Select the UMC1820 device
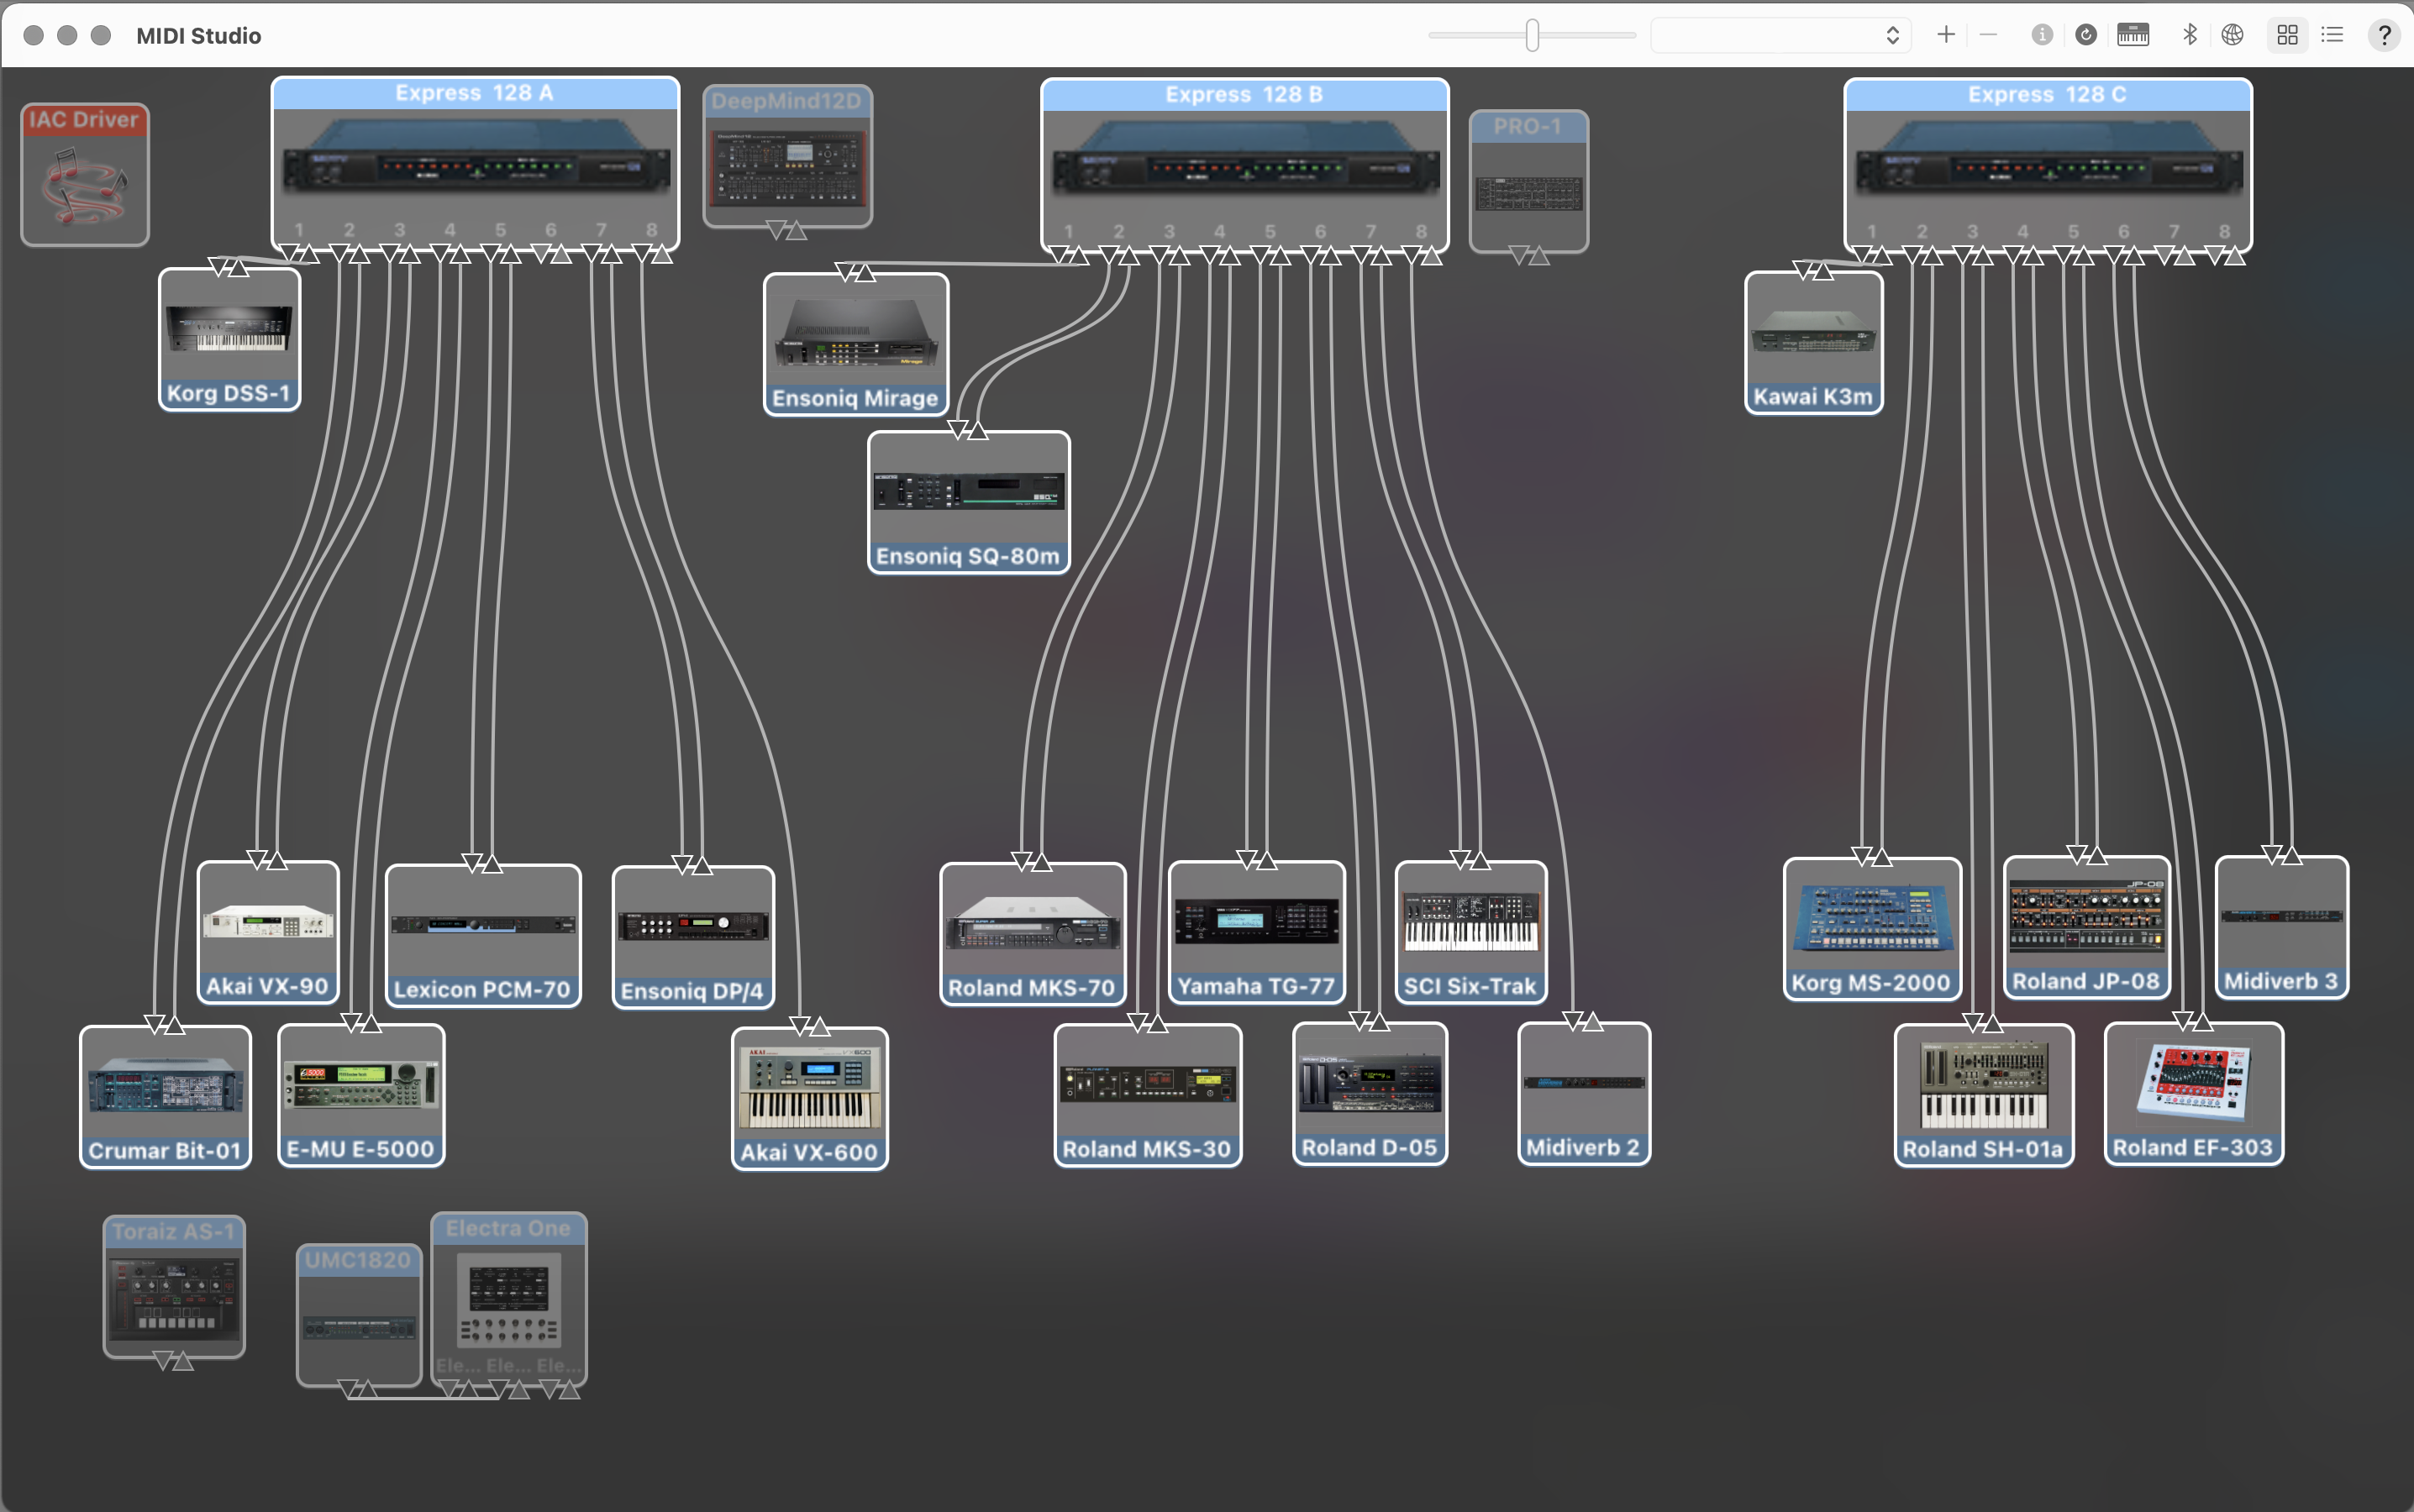 [359, 1315]
